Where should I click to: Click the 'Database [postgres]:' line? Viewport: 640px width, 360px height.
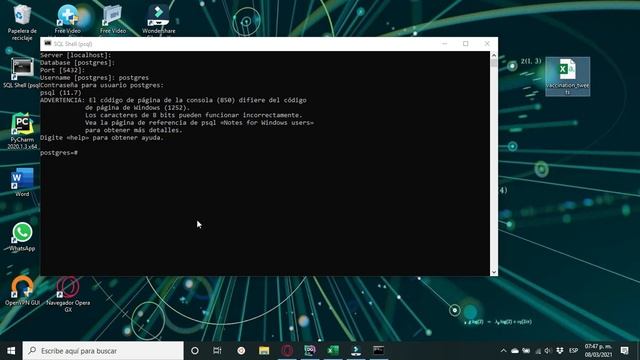click(78, 62)
